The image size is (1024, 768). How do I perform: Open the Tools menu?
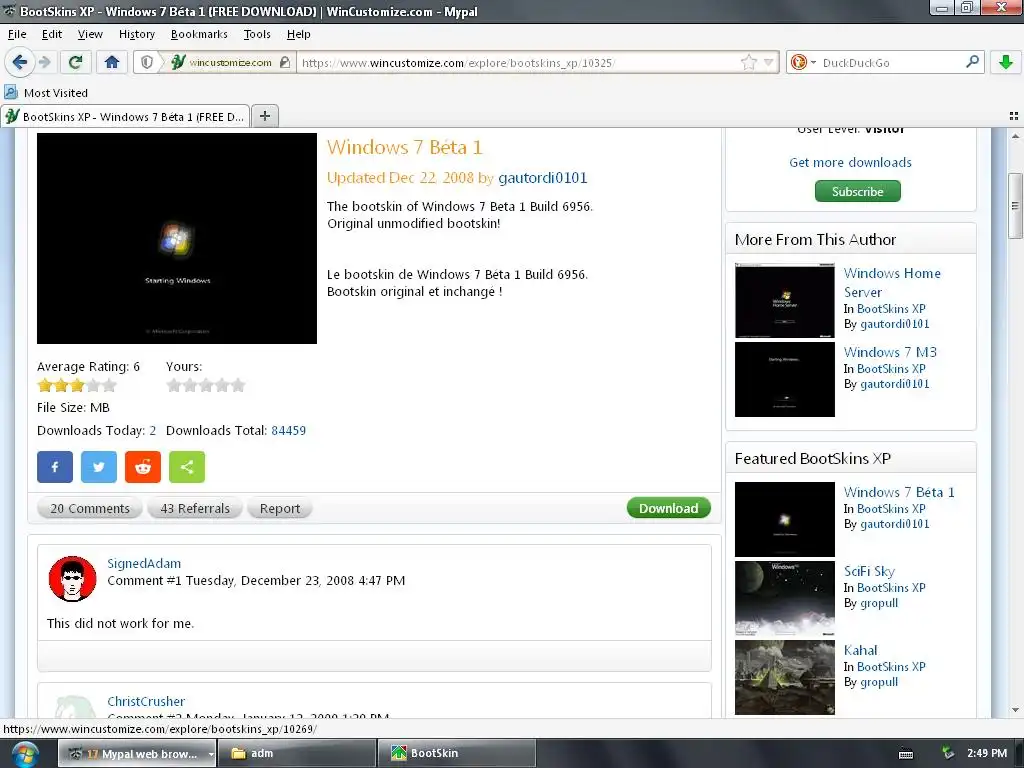pos(257,34)
